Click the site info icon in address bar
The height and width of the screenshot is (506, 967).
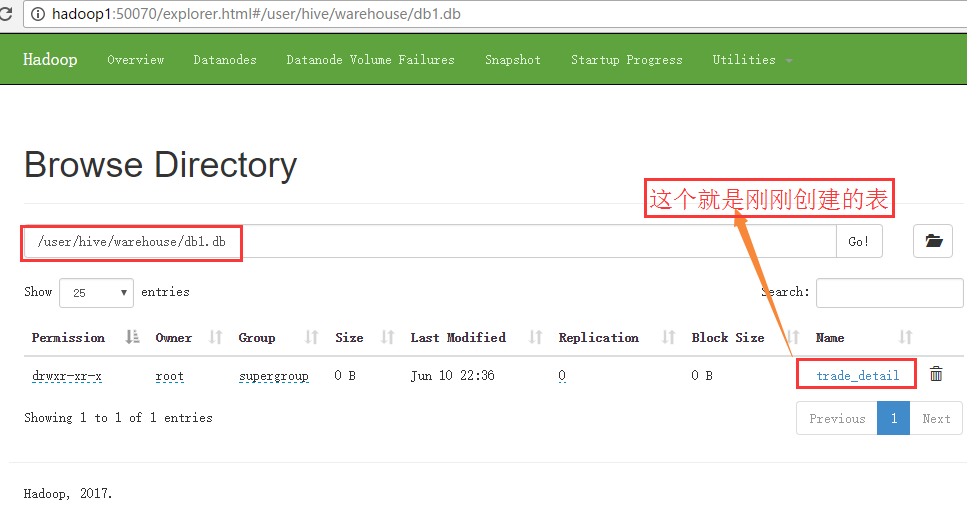[38, 14]
